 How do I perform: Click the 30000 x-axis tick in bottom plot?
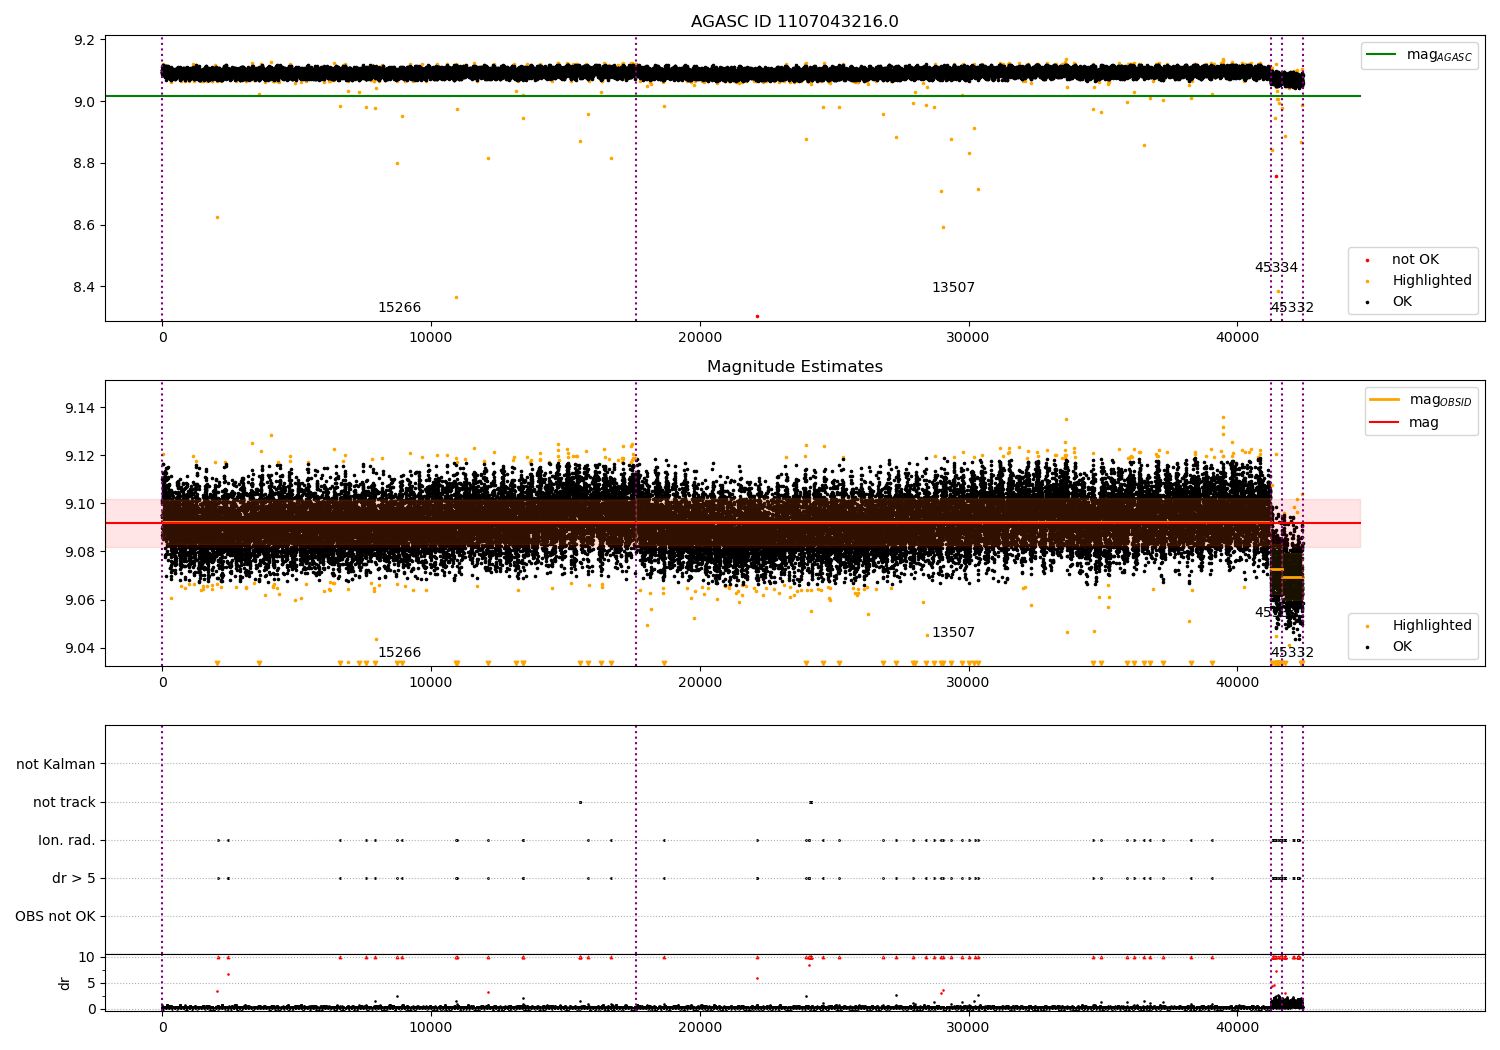(969, 1028)
